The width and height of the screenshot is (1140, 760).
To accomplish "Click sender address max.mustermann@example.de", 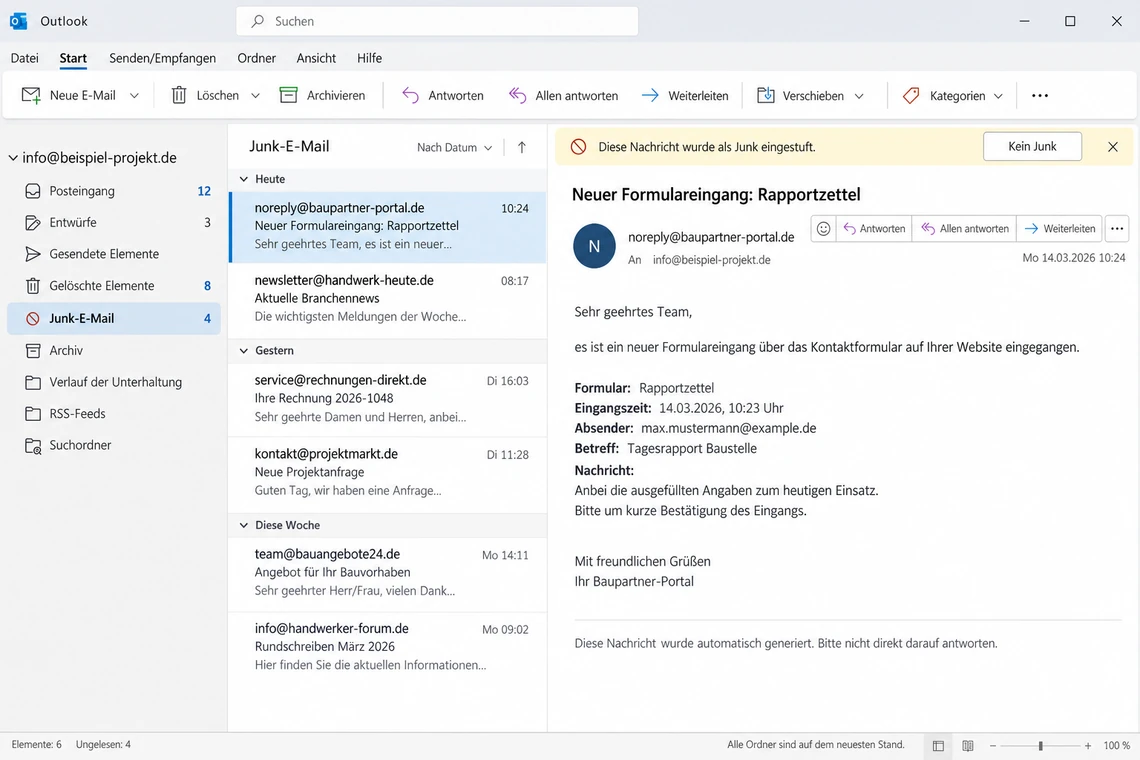I will pyautogui.click(x=728, y=428).
